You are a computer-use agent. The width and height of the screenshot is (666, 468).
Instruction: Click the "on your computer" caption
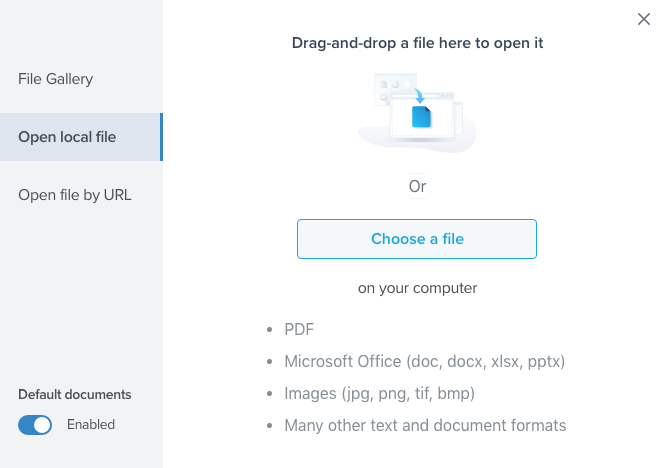[417, 289]
